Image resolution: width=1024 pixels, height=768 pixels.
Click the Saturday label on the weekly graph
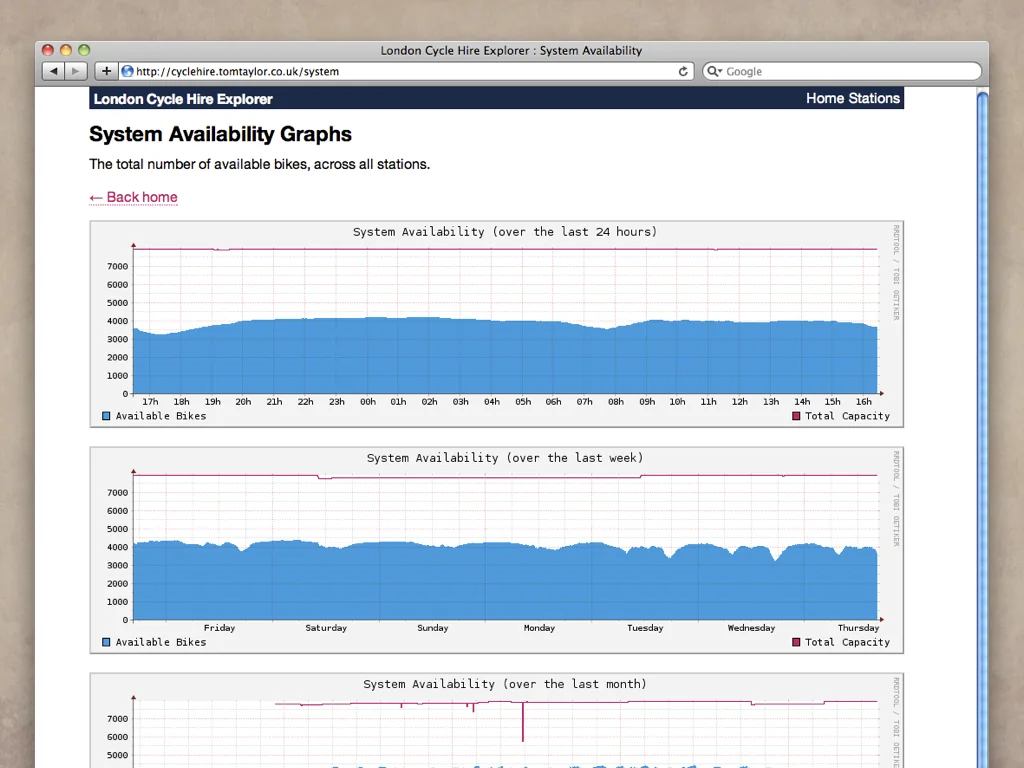tap(326, 628)
